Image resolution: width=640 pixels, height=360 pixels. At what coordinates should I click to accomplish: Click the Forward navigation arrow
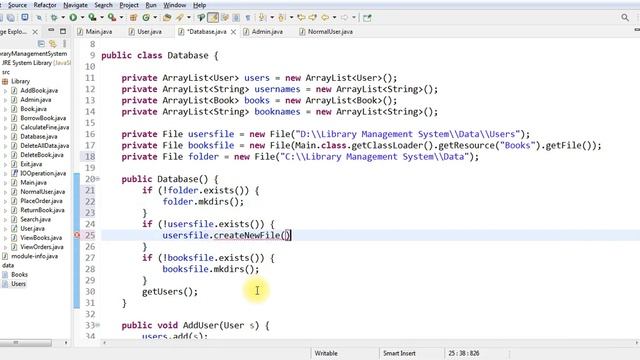[344, 18]
